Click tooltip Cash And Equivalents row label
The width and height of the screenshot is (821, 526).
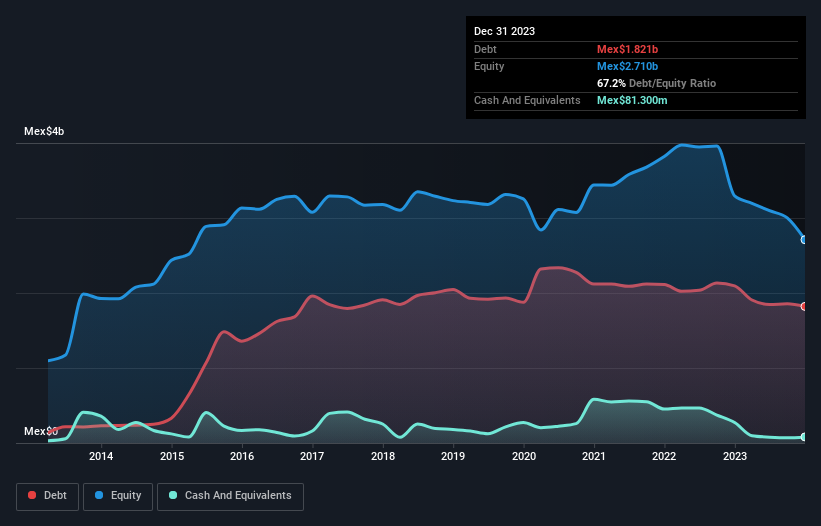(x=527, y=100)
